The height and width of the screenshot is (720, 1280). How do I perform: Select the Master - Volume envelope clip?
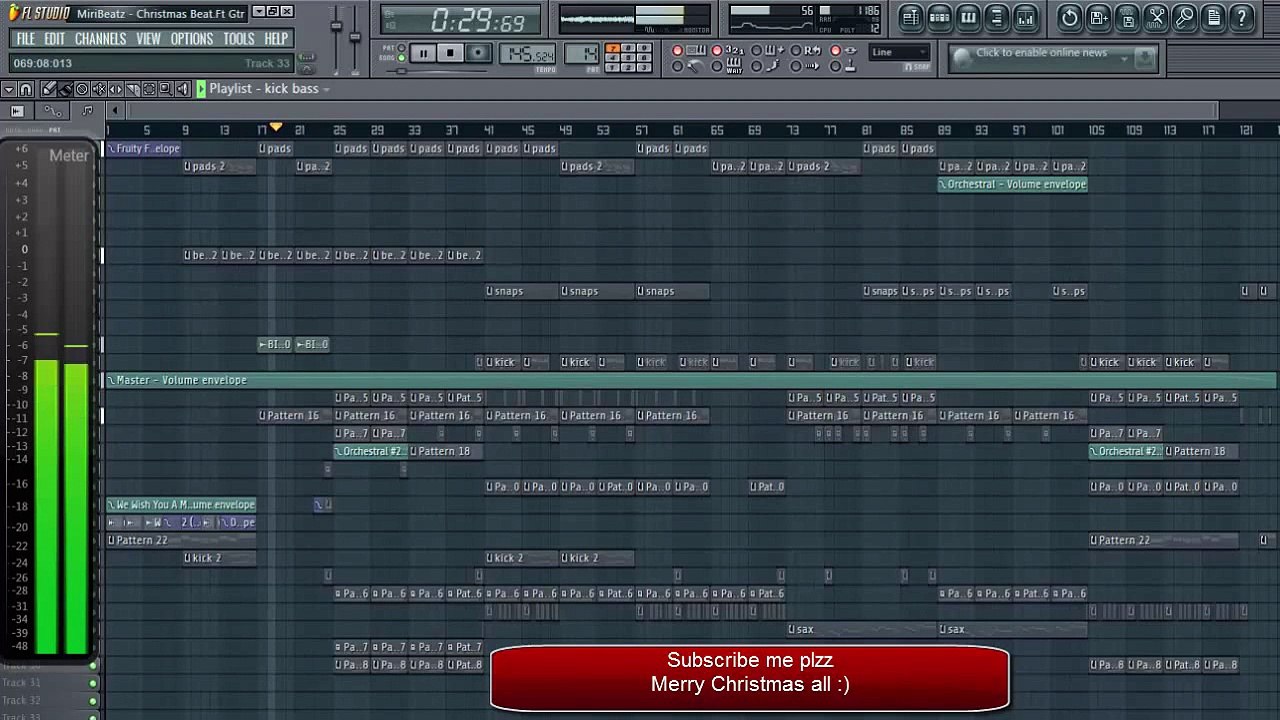tap(691, 380)
